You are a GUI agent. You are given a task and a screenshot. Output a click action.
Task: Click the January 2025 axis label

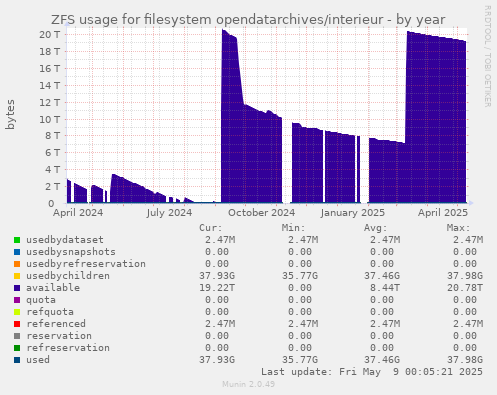[353, 213]
